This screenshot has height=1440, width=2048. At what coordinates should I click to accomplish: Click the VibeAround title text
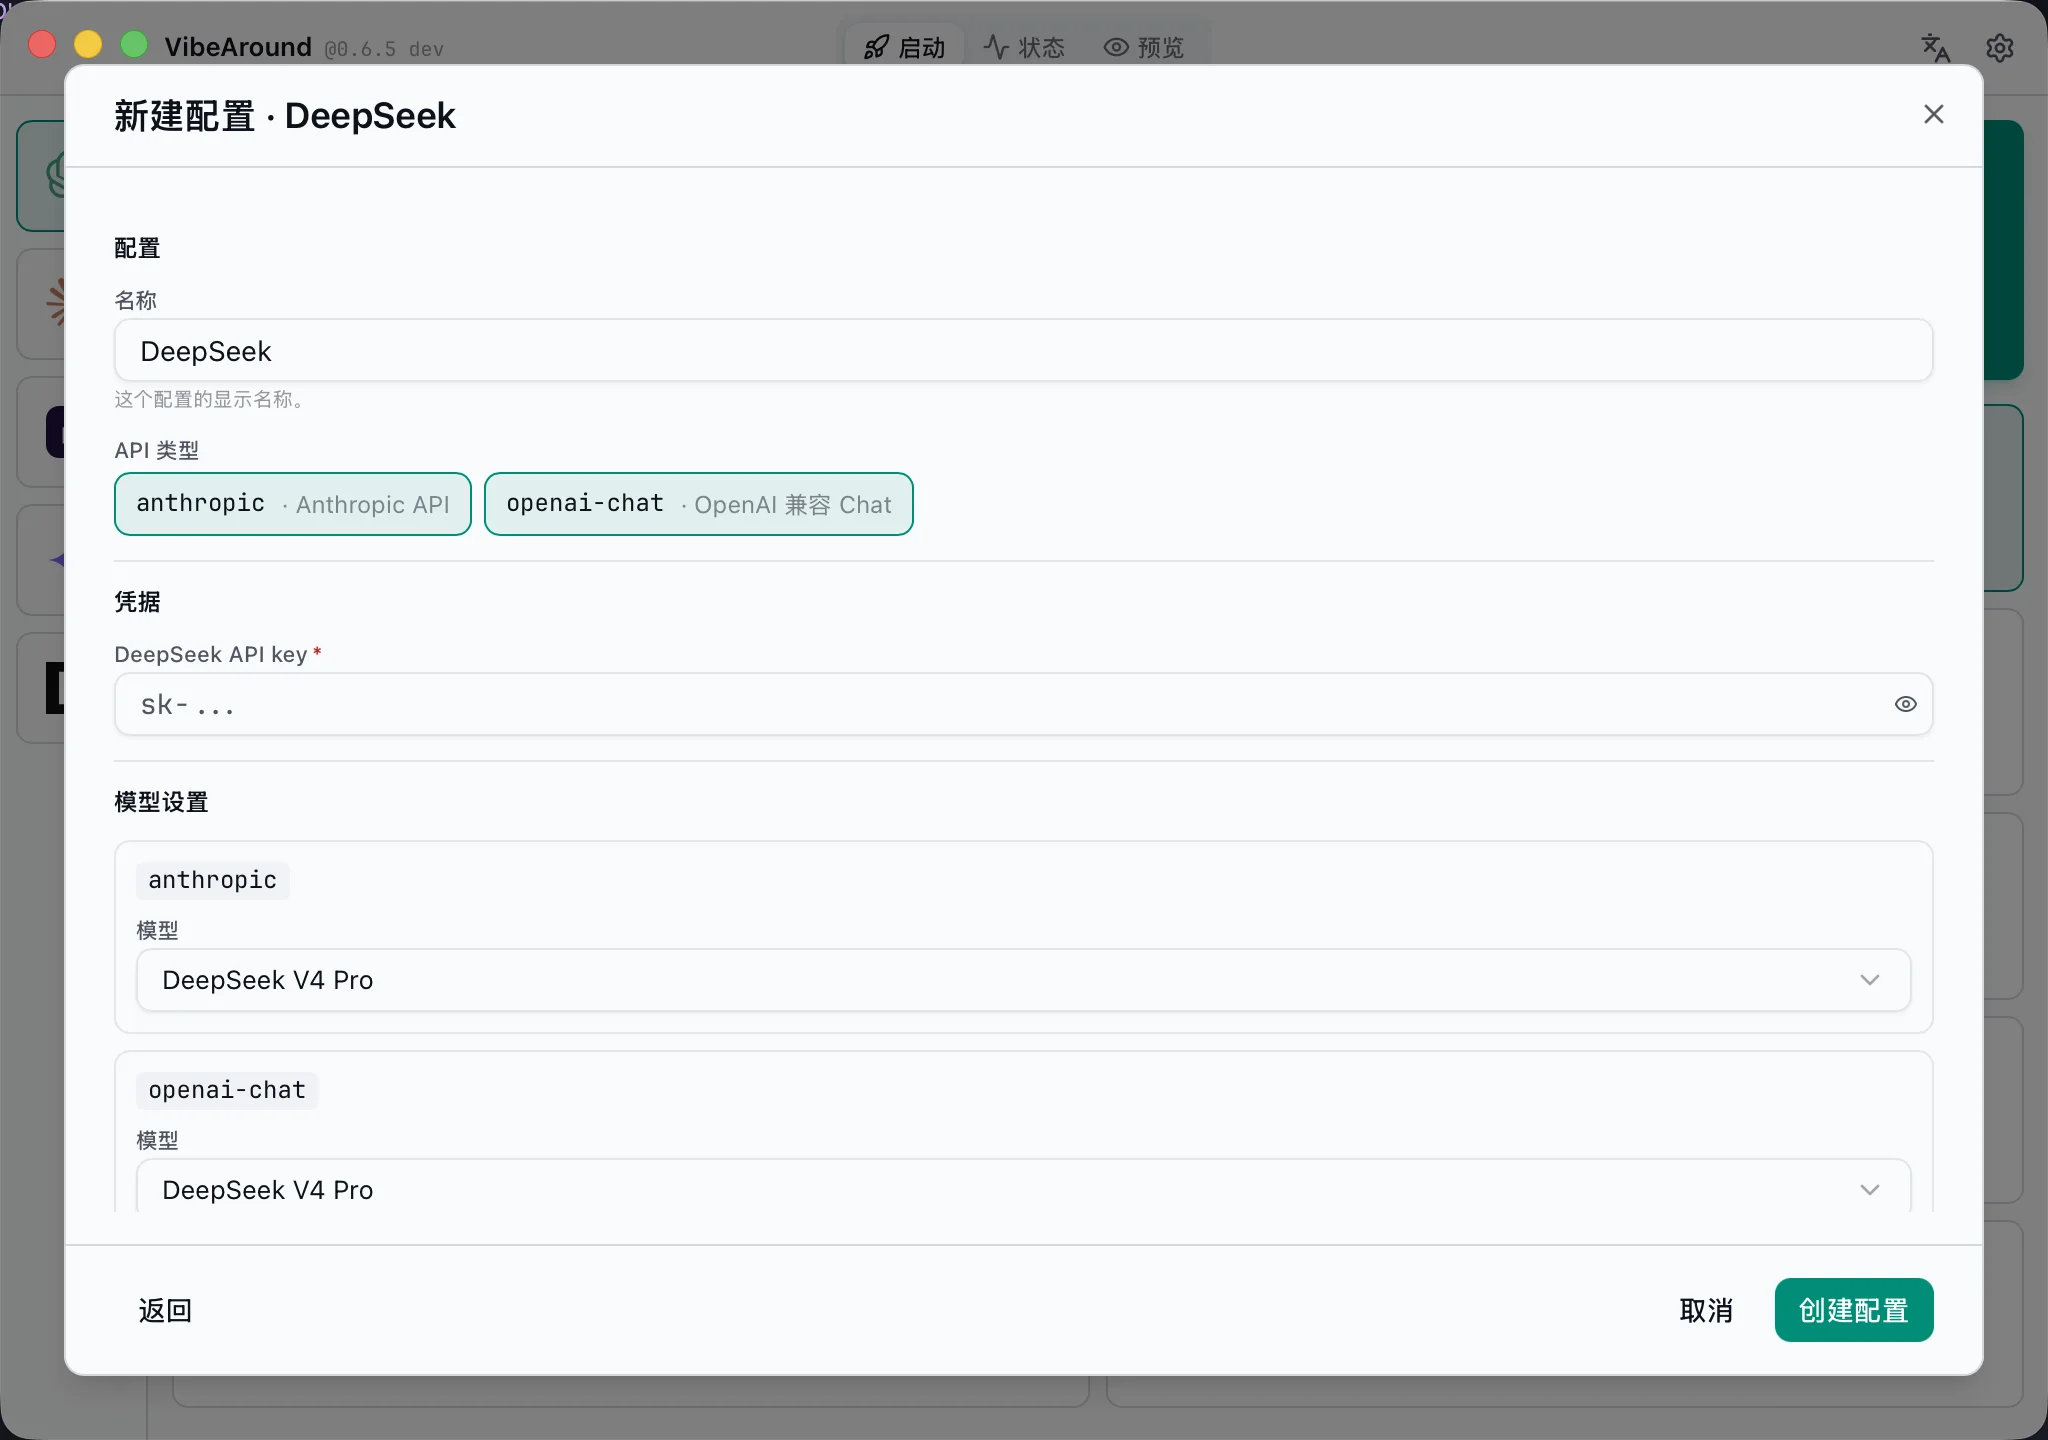(238, 47)
